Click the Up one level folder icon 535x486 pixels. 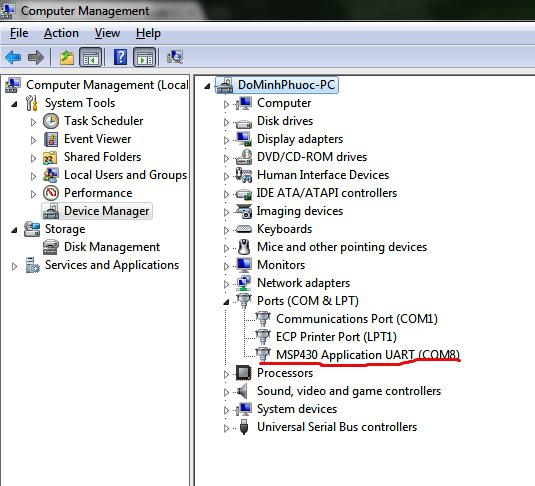[x=67, y=57]
